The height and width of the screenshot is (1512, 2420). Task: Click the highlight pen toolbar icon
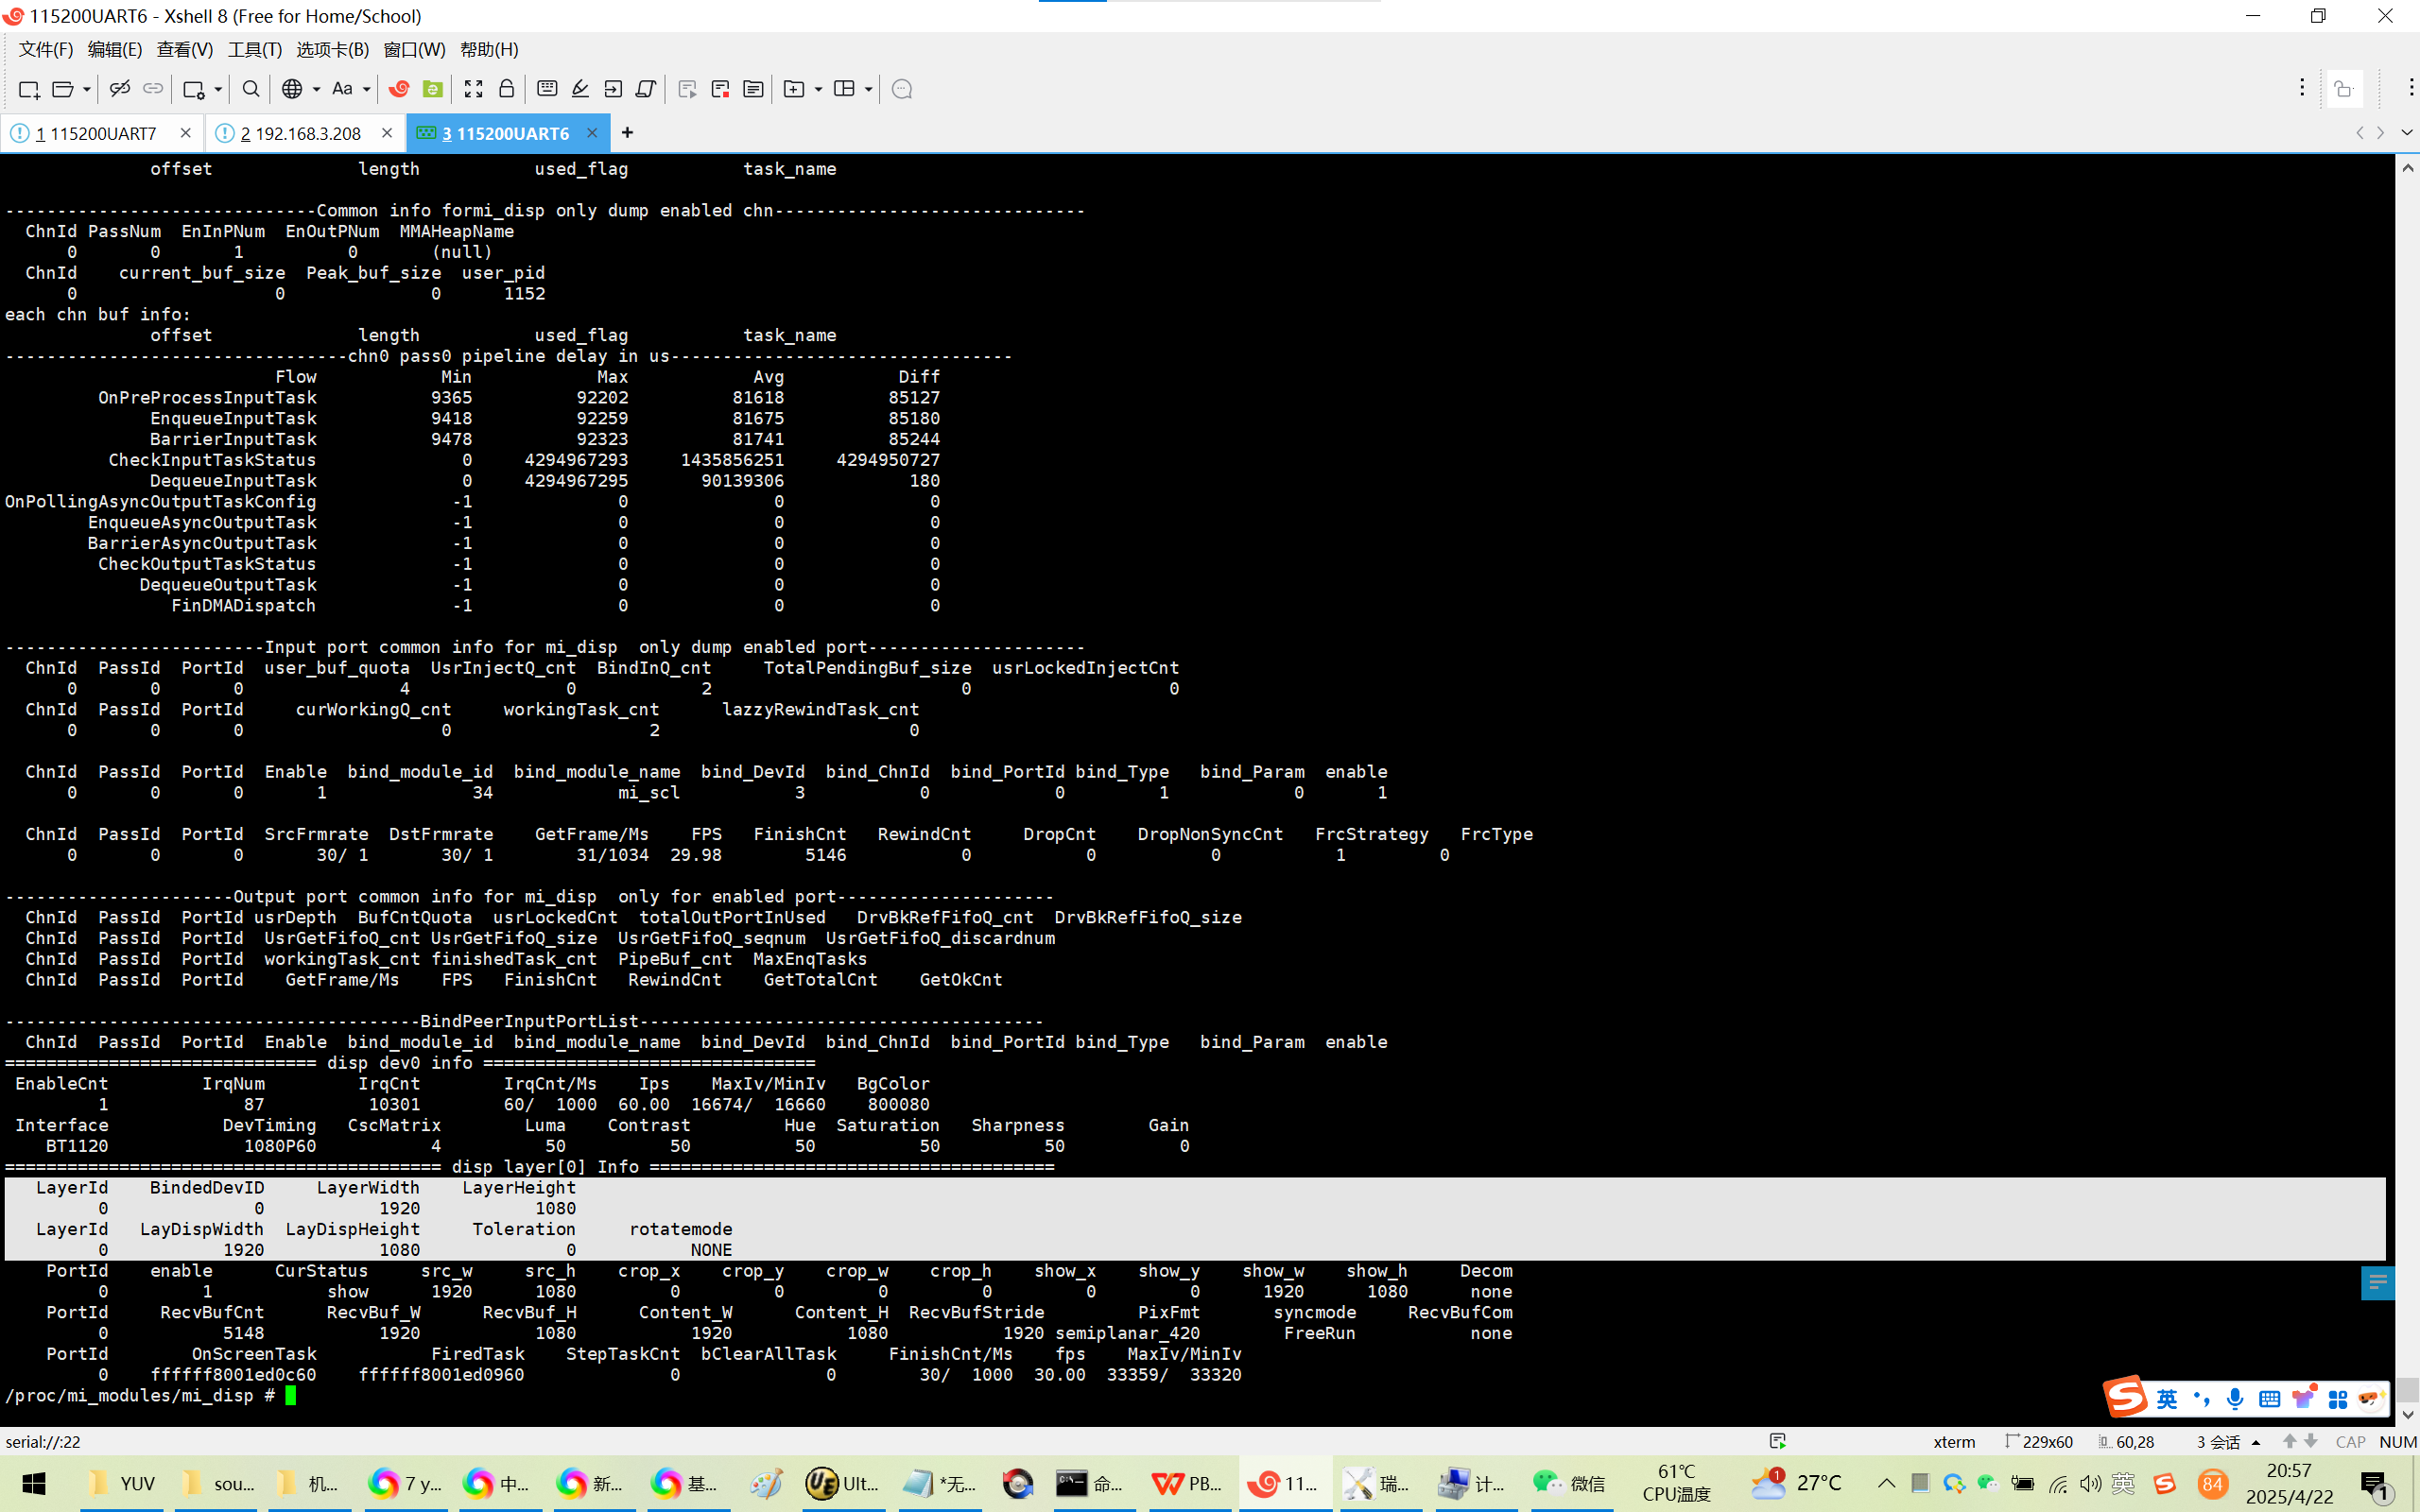point(580,89)
